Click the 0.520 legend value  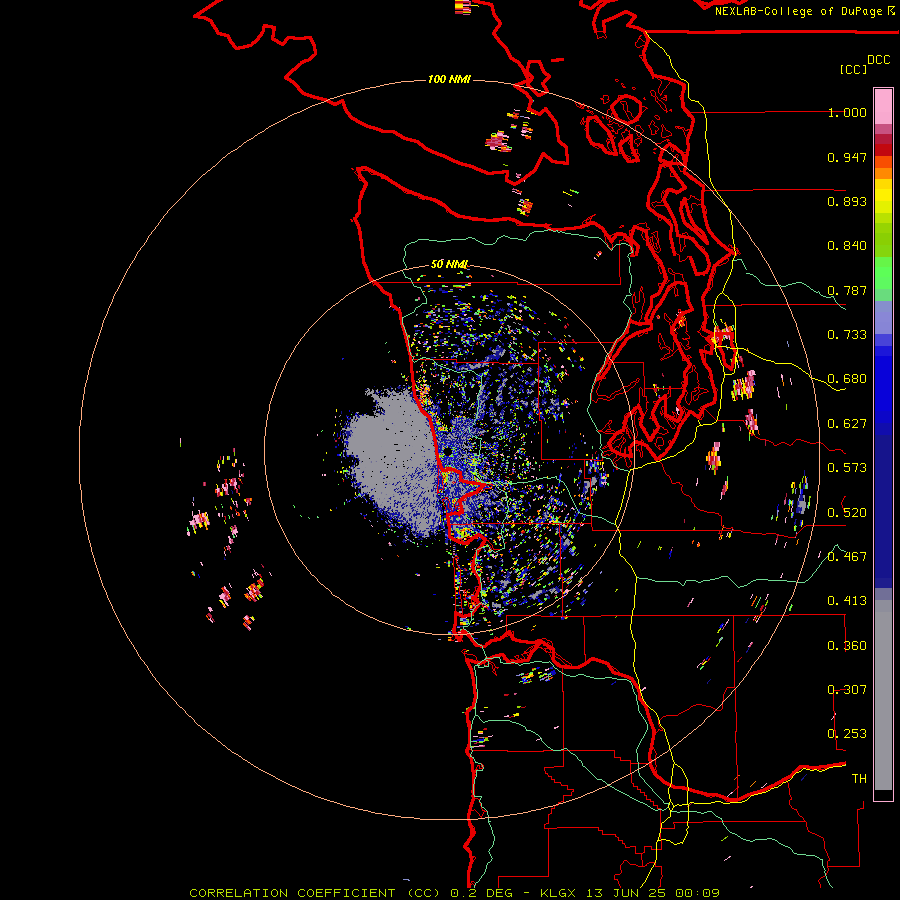(x=847, y=512)
